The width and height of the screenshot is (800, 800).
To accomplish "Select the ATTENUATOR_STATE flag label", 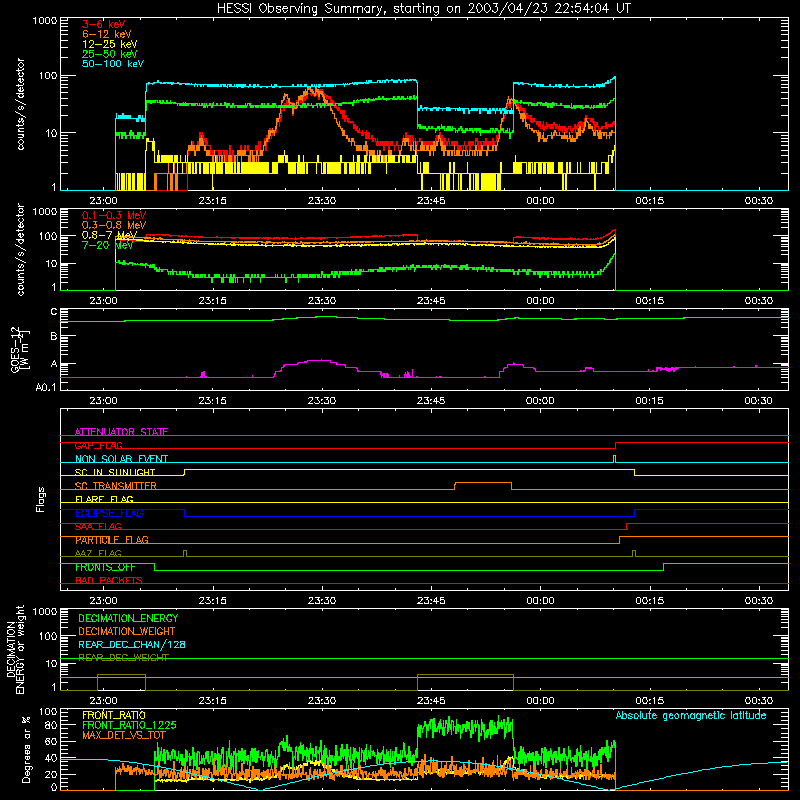I will (121, 432).
